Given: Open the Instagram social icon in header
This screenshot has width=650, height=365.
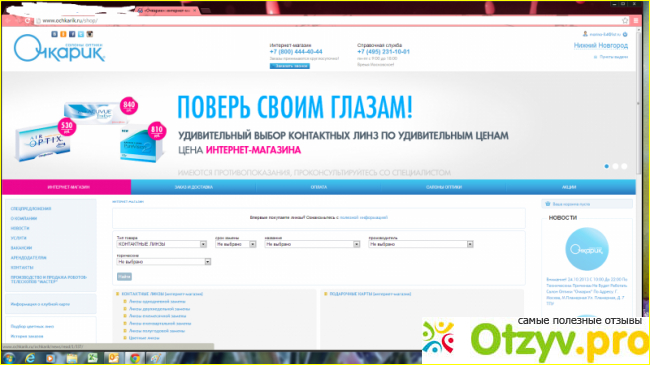Looking at the screenshot, I should tap(90, 34).
